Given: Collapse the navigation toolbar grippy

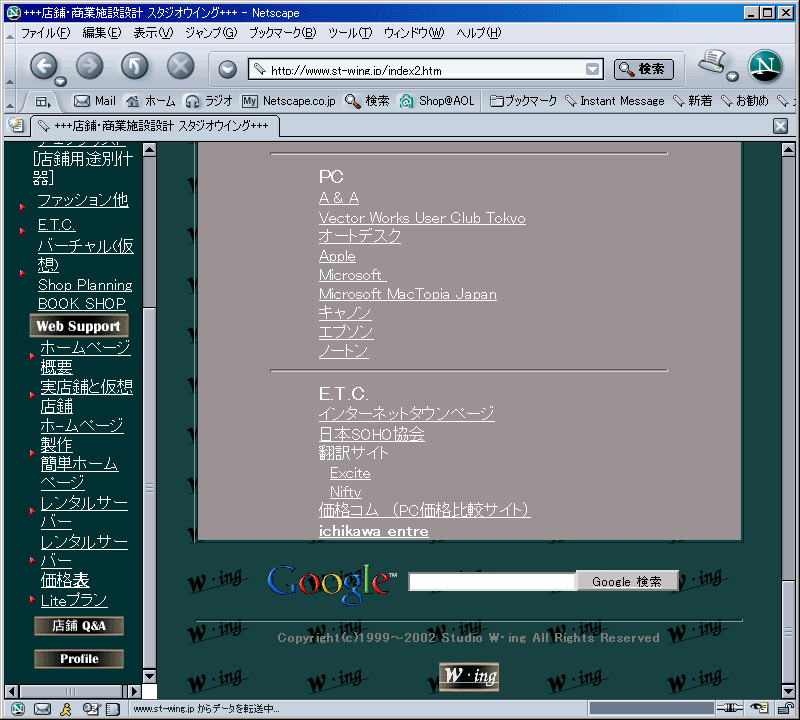Looking at the screenshot, I should [10, 66].
